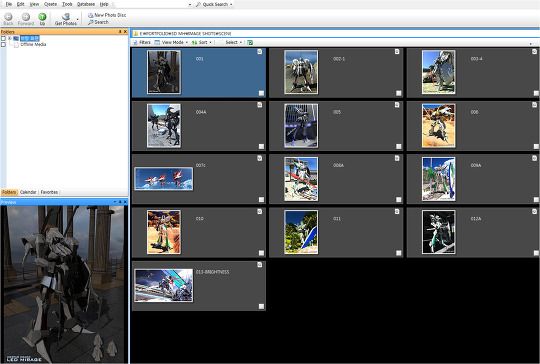Image resolution: width=540 pixels, height=364 pixels.
Task: Click the green refresh icon after Select
Action: 250,42
